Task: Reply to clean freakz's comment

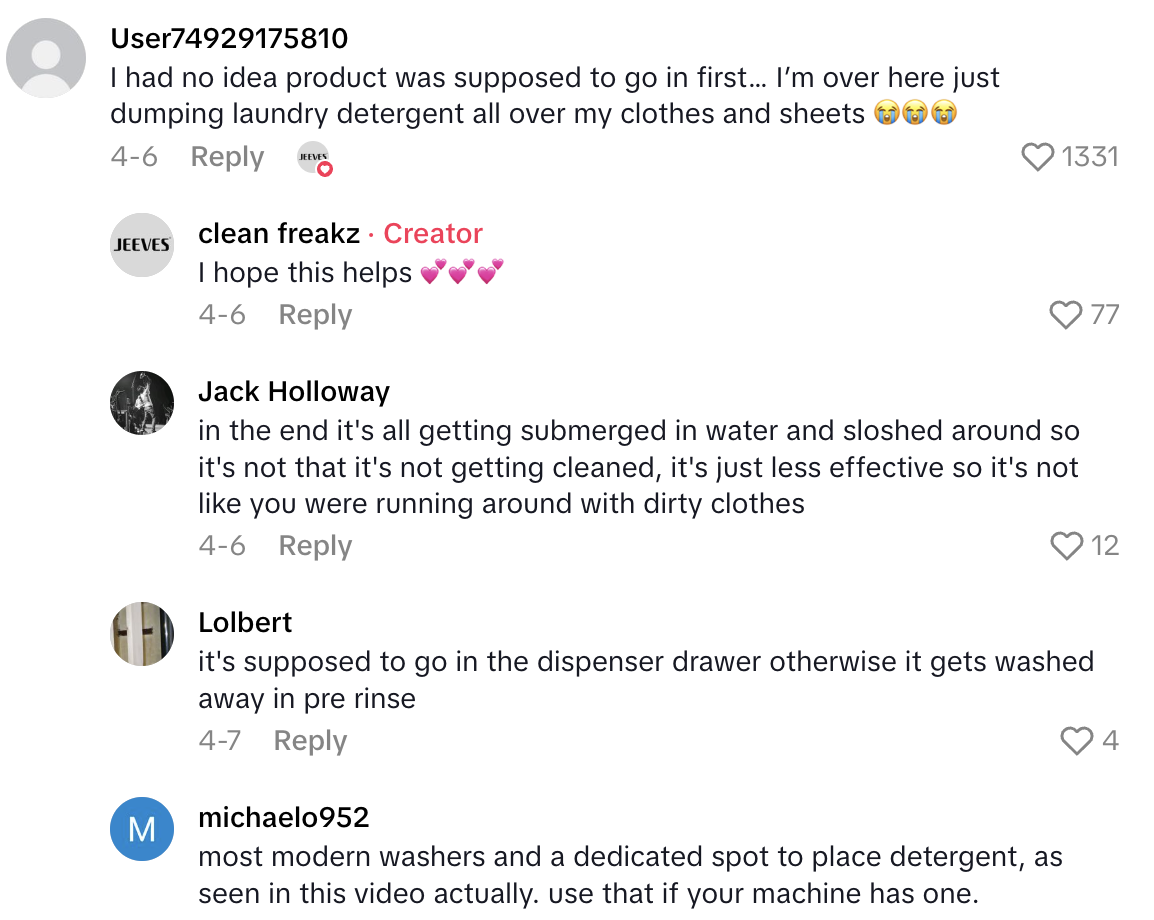Action: (315, 315)
